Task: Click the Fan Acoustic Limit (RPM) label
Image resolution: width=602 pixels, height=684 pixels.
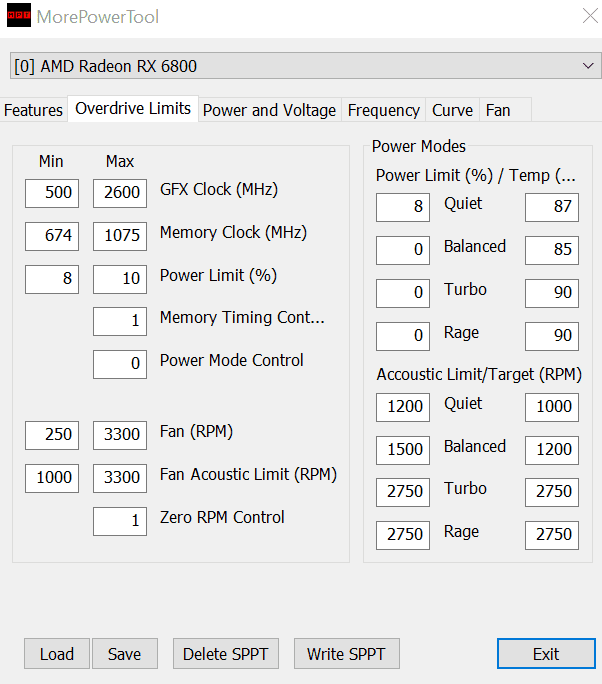Action: pyautogui.click(x=248, y=475)
